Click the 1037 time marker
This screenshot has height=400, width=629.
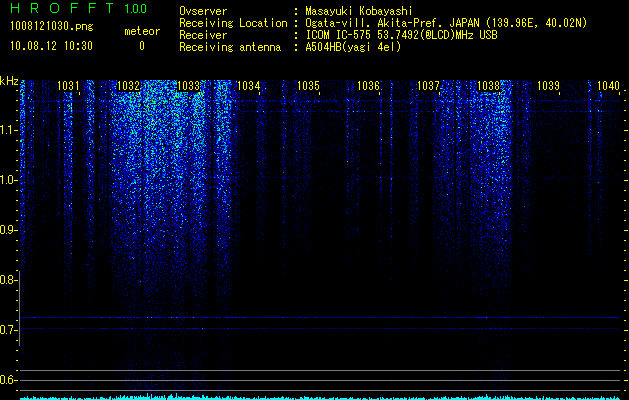(428, 85)
